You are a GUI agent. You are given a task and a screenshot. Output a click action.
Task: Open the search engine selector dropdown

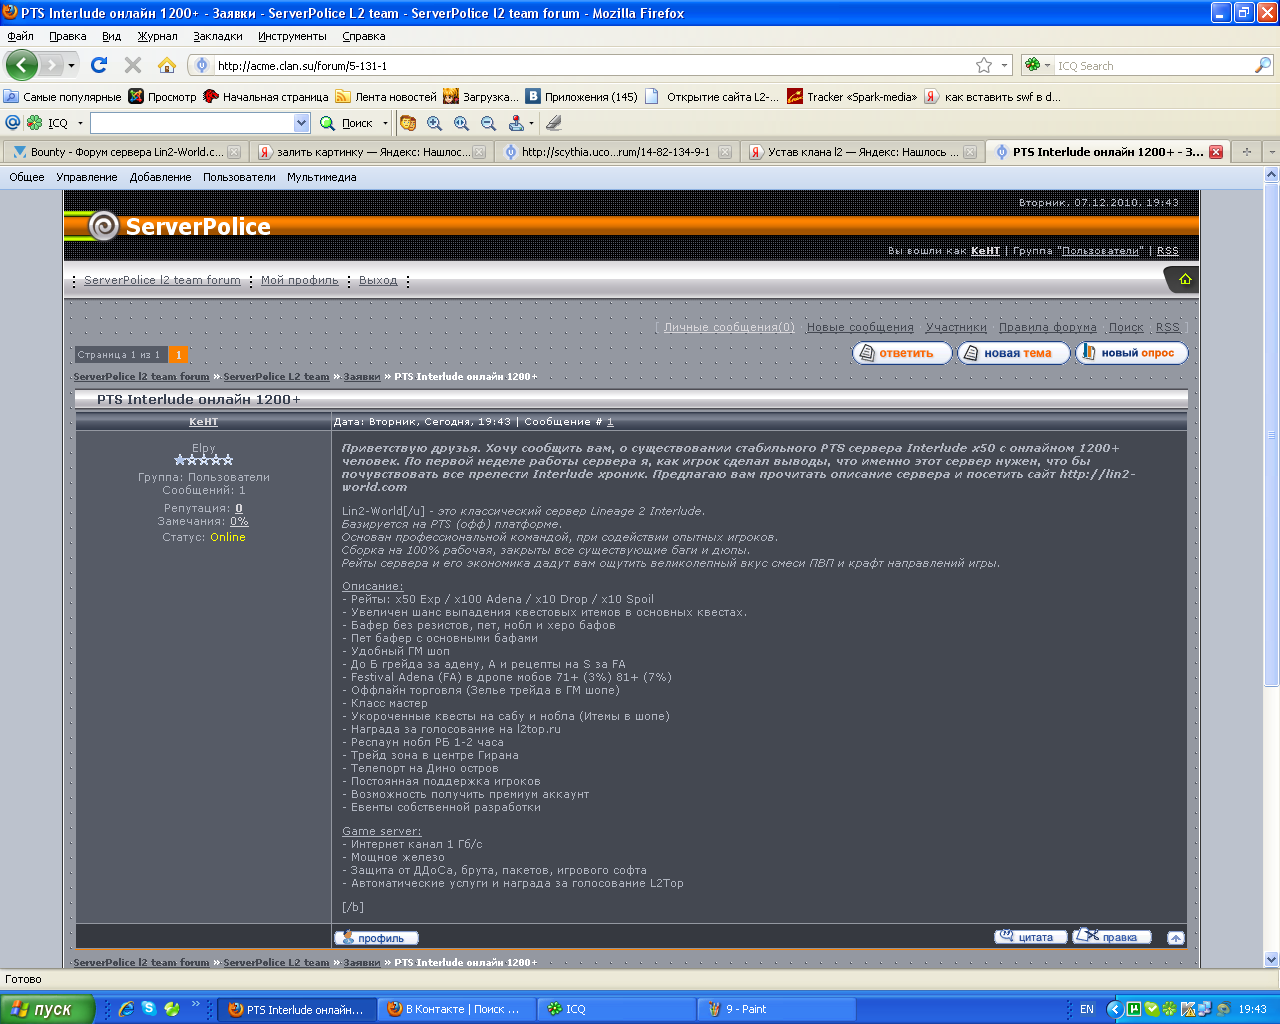pyautogui.click(x=1048, y=66)
